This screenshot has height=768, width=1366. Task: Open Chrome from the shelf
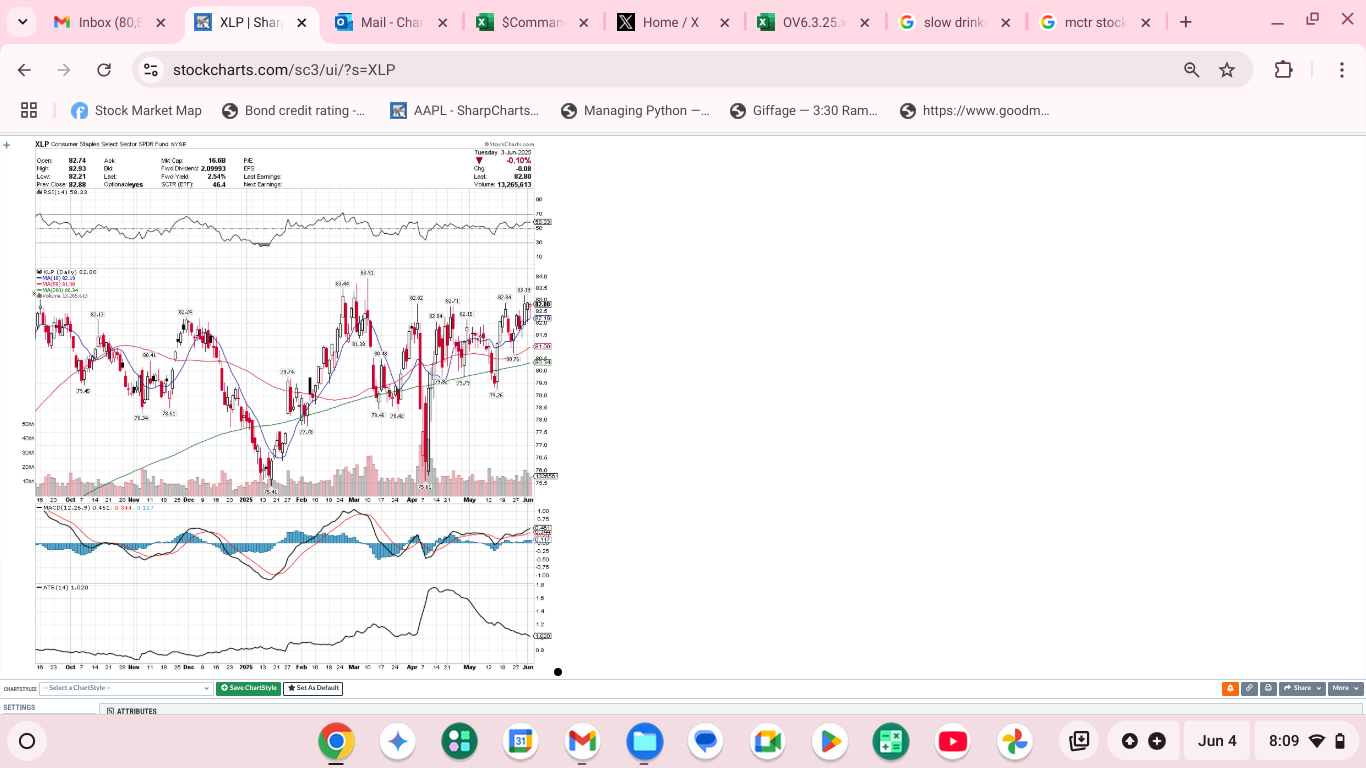[336, 741]
